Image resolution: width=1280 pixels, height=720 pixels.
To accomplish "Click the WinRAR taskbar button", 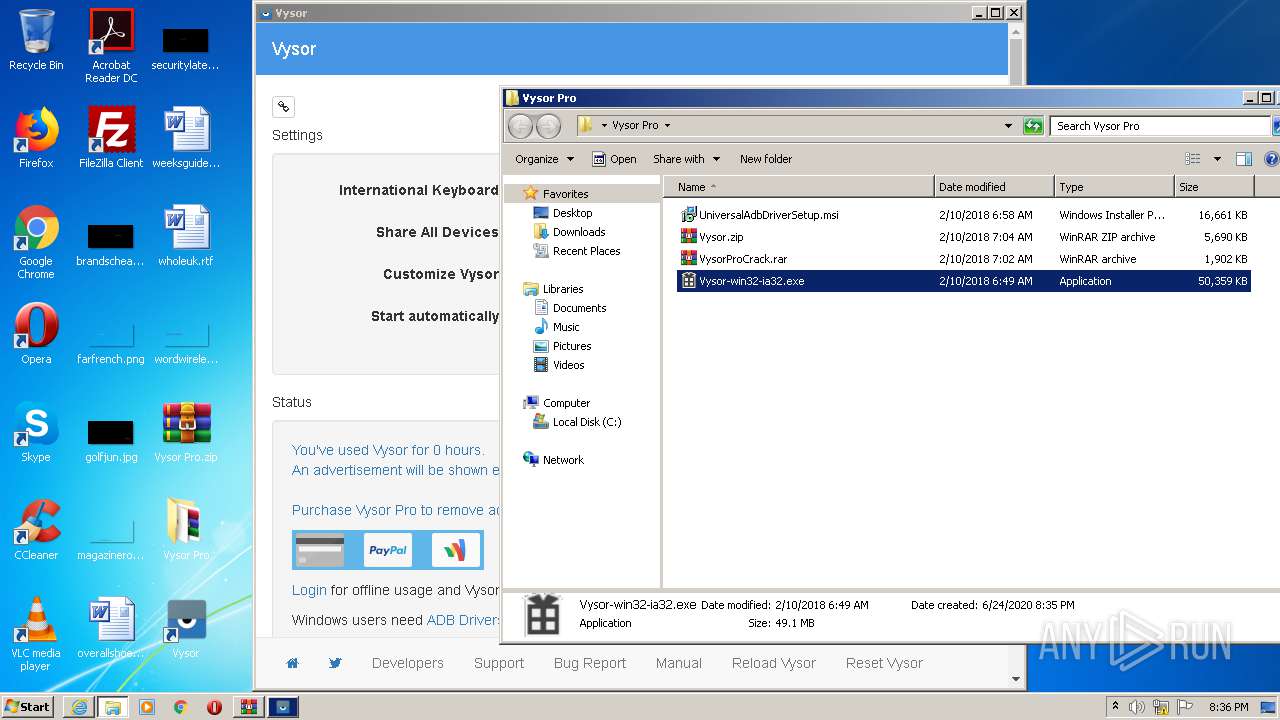I will (248, 707).
